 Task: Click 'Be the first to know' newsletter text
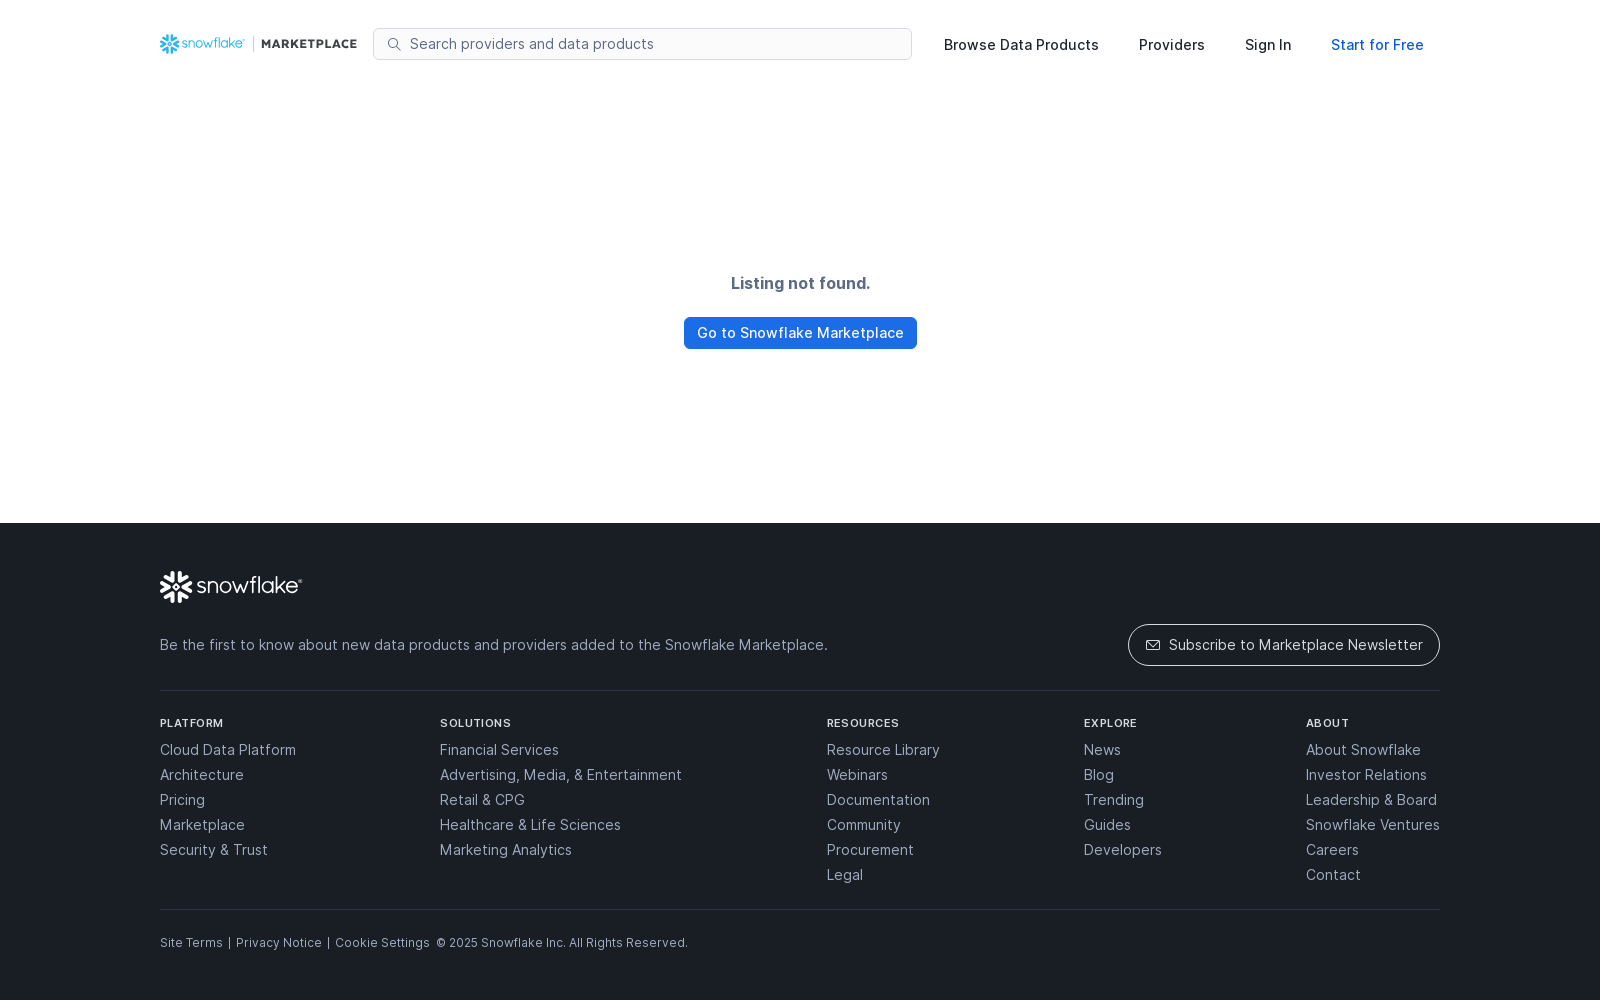(494, 645)
